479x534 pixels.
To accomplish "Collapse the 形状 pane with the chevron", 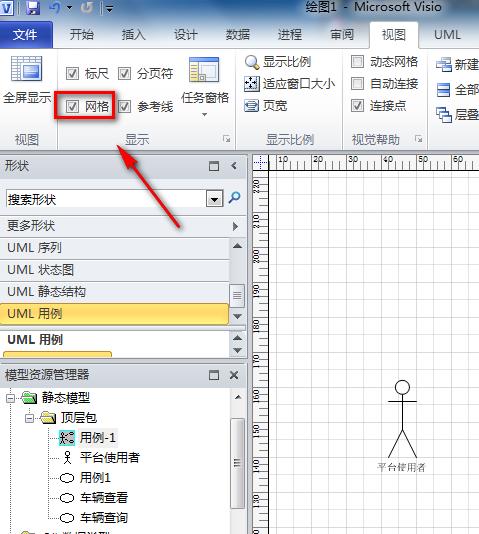I will (x=234, y=166).
